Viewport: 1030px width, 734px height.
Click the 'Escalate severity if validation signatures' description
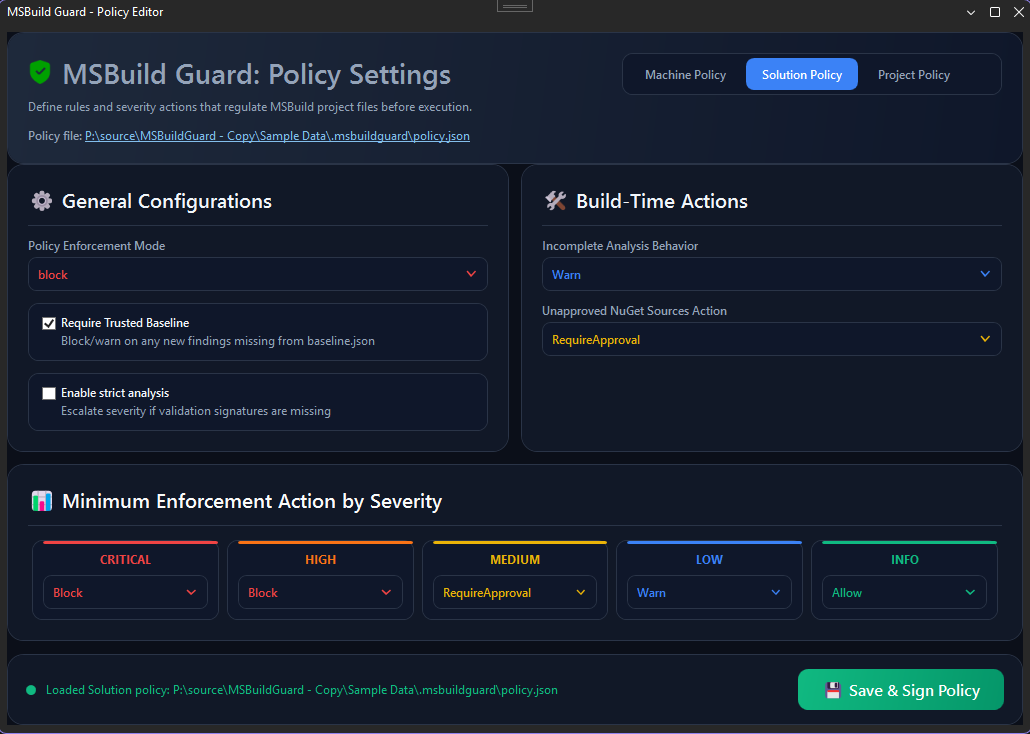pyautogui.click(x=196, y=411)
